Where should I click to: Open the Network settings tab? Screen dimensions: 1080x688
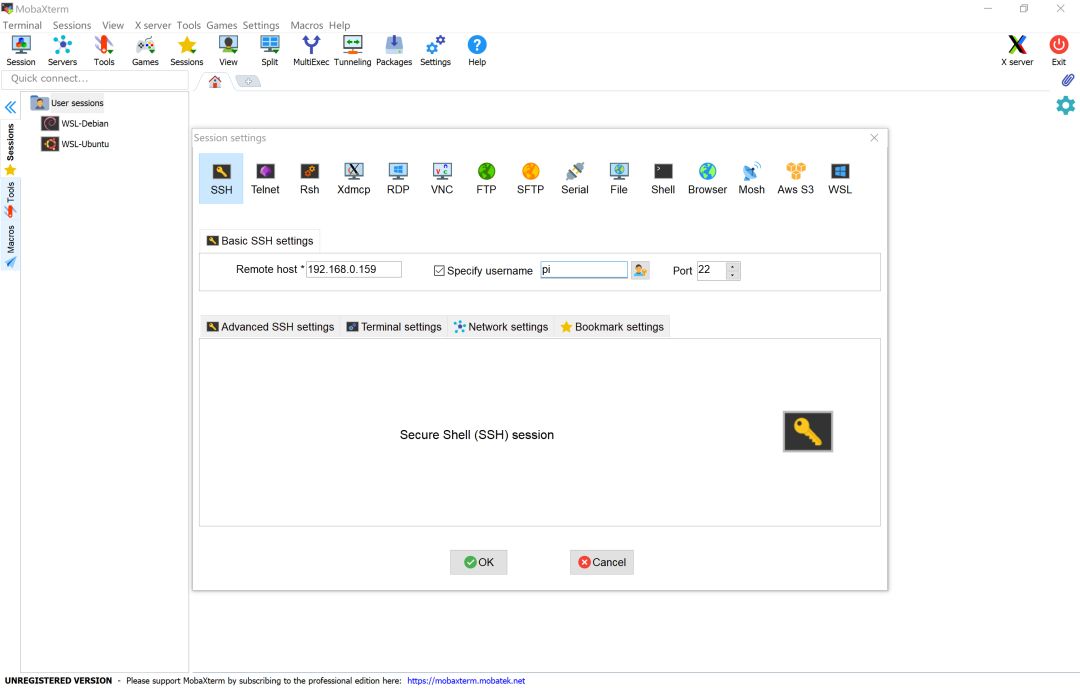pos(501,327)
